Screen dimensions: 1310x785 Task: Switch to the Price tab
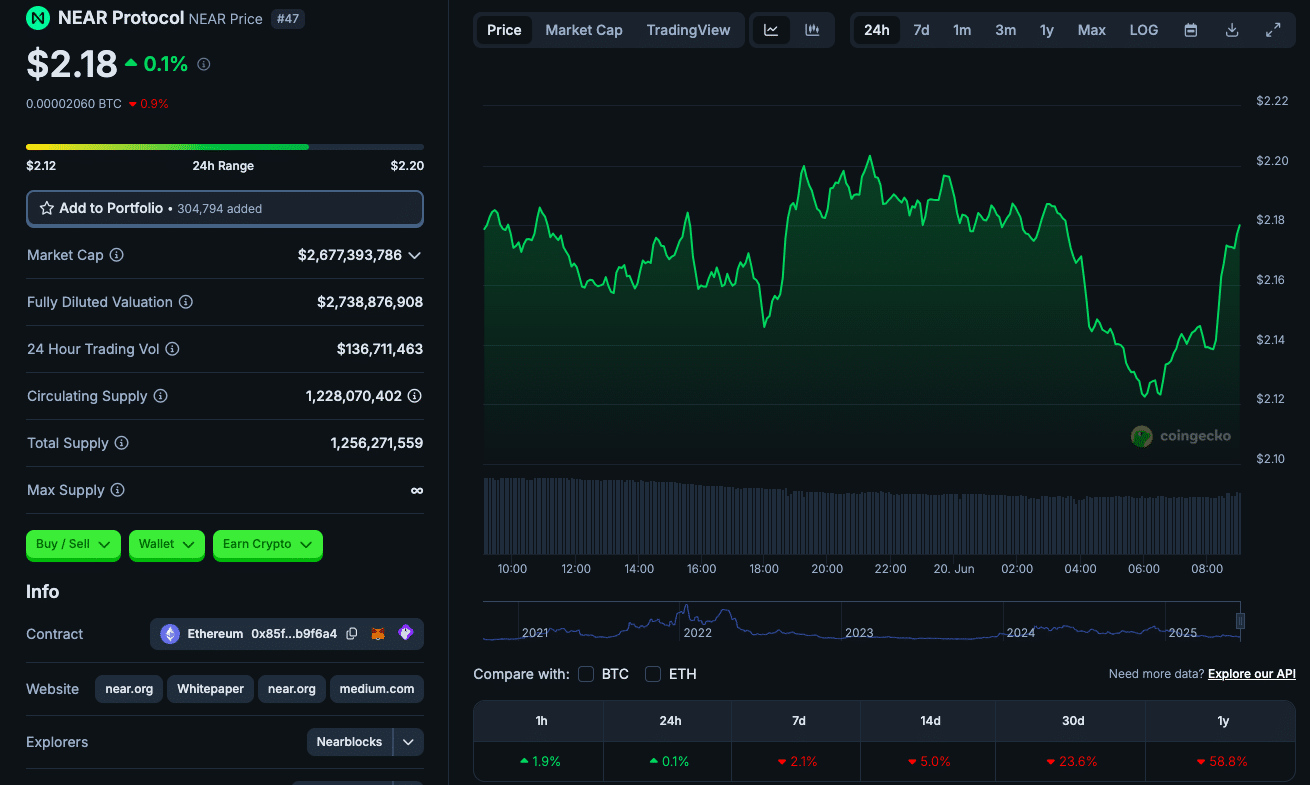tap(504, 30)
